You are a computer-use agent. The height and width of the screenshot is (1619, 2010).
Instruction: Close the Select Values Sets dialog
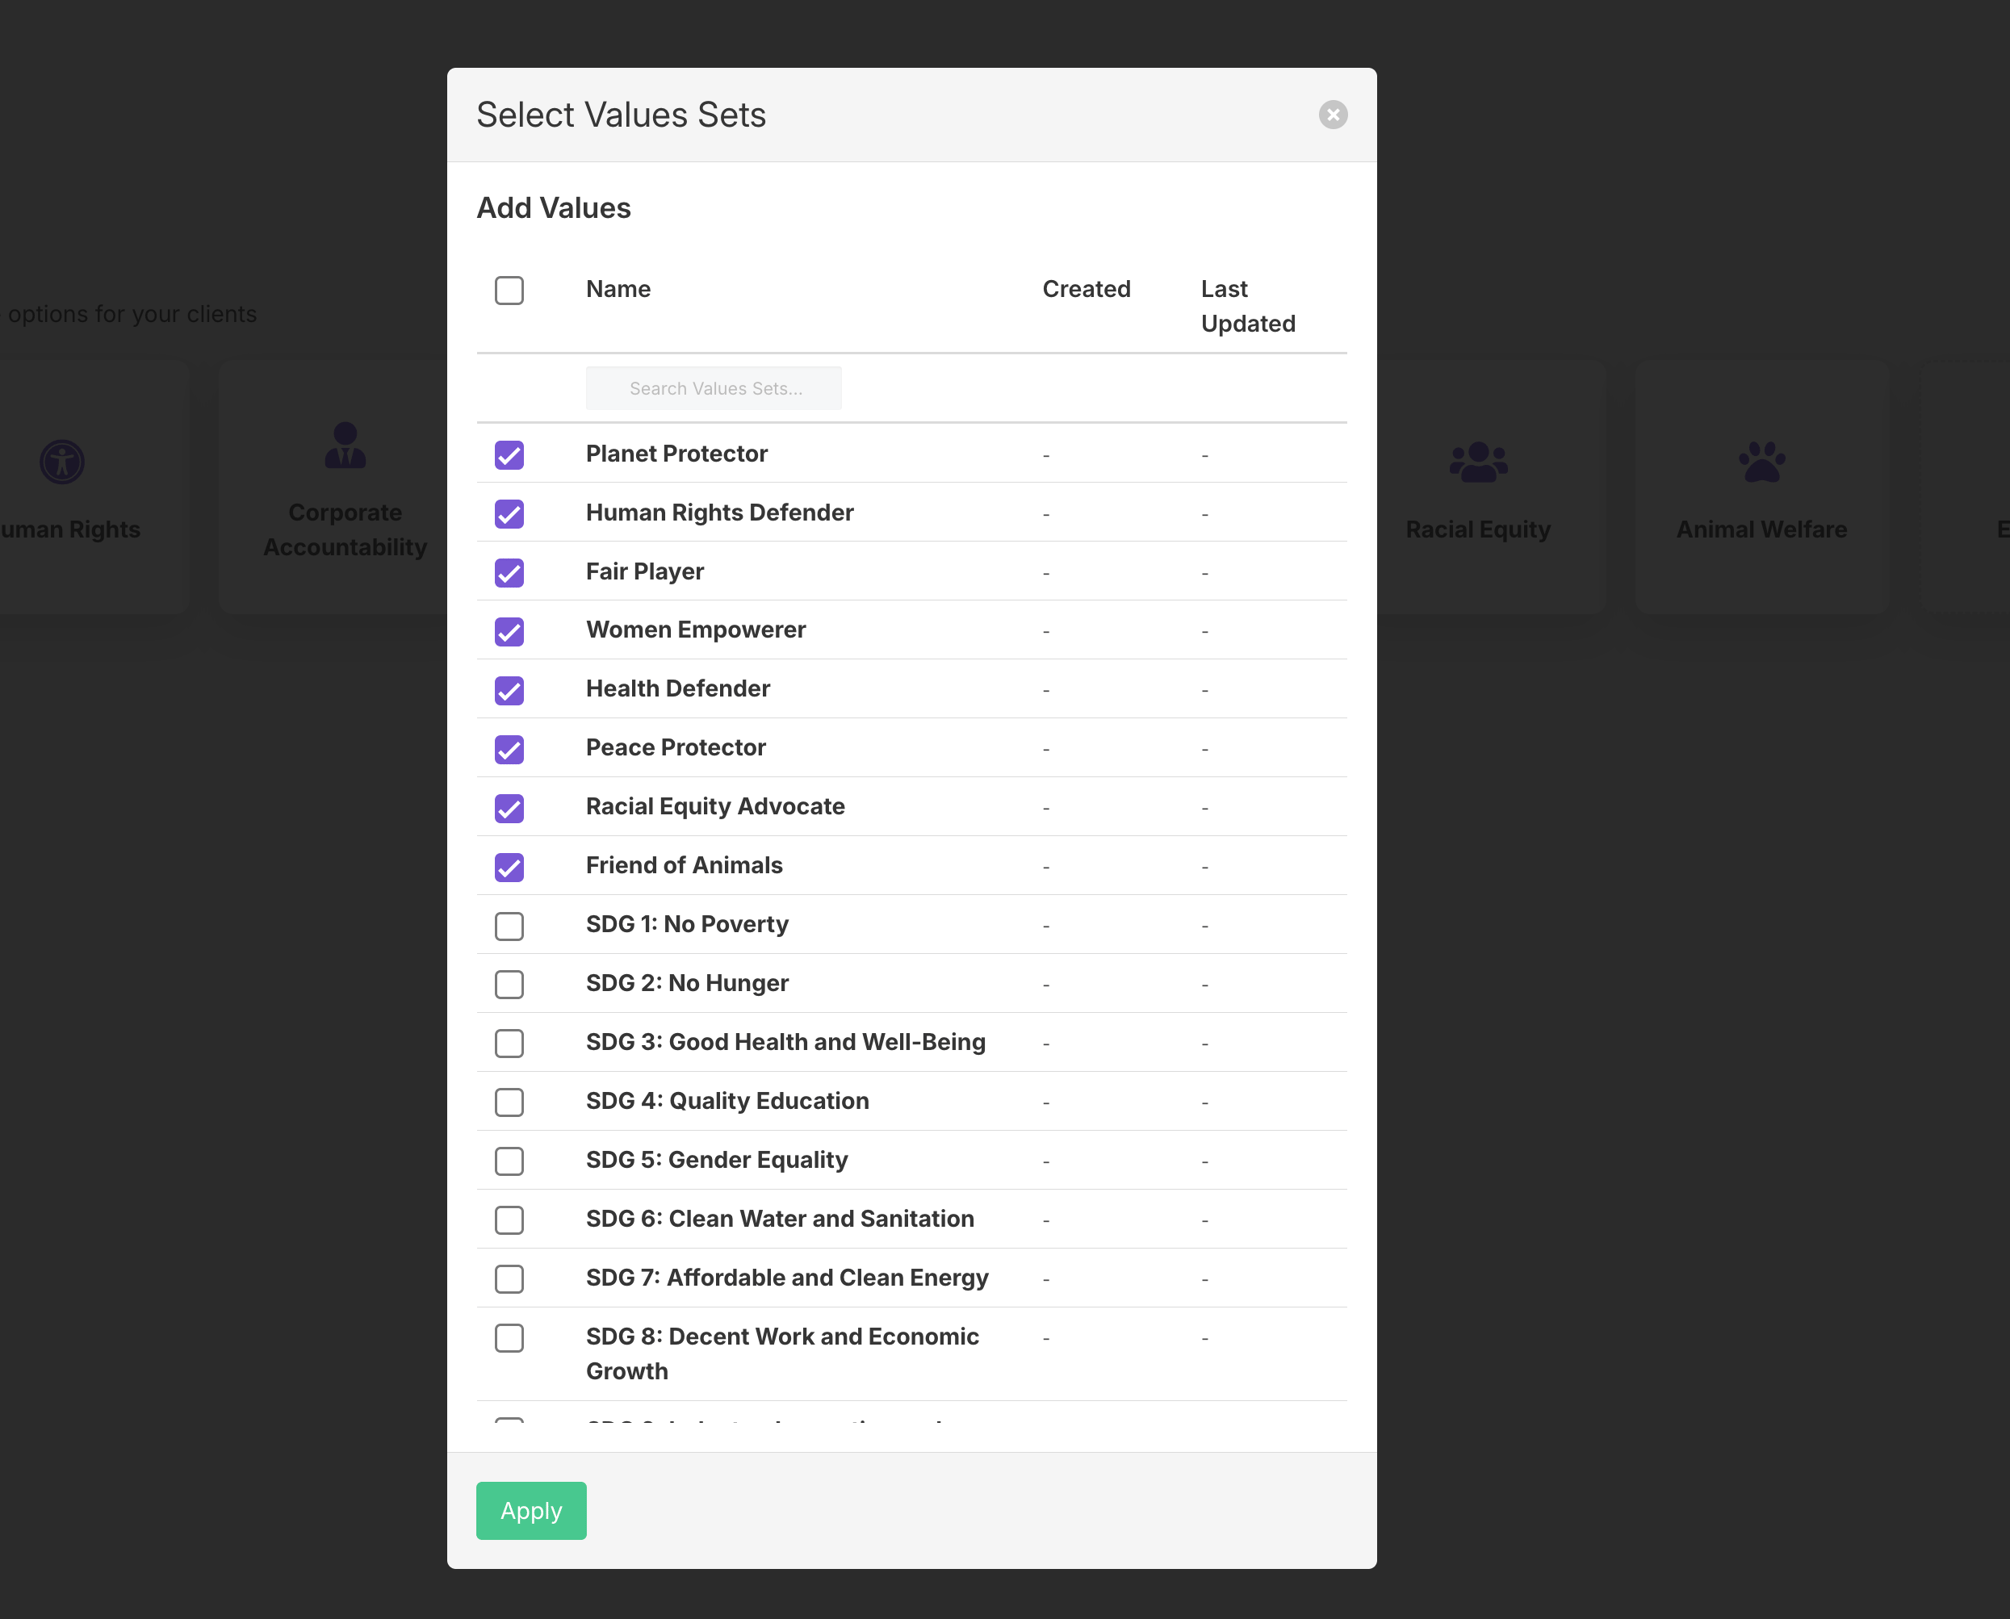1332,115
